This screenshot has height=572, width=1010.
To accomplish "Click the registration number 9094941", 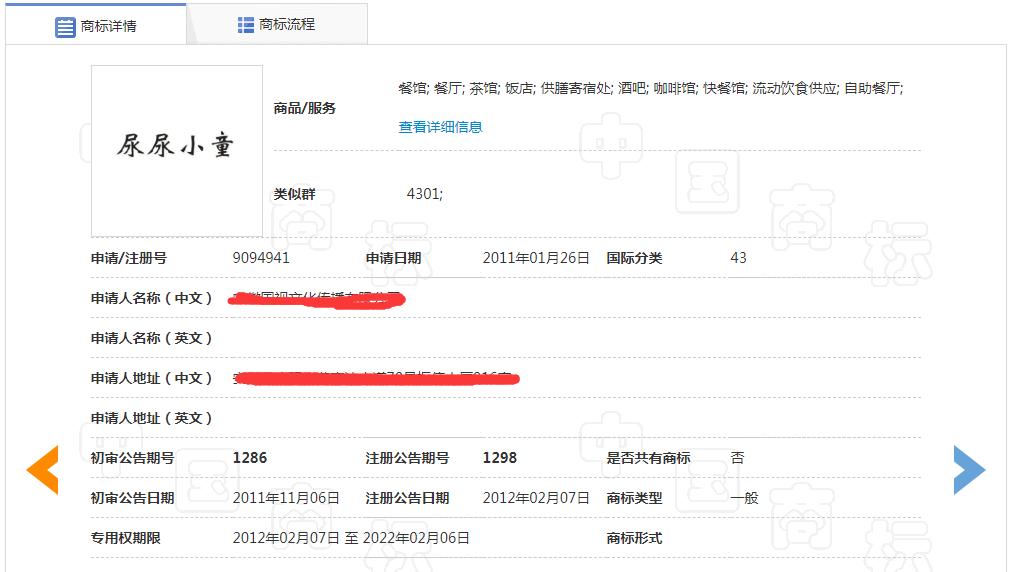I will click(x=261, y=258).
